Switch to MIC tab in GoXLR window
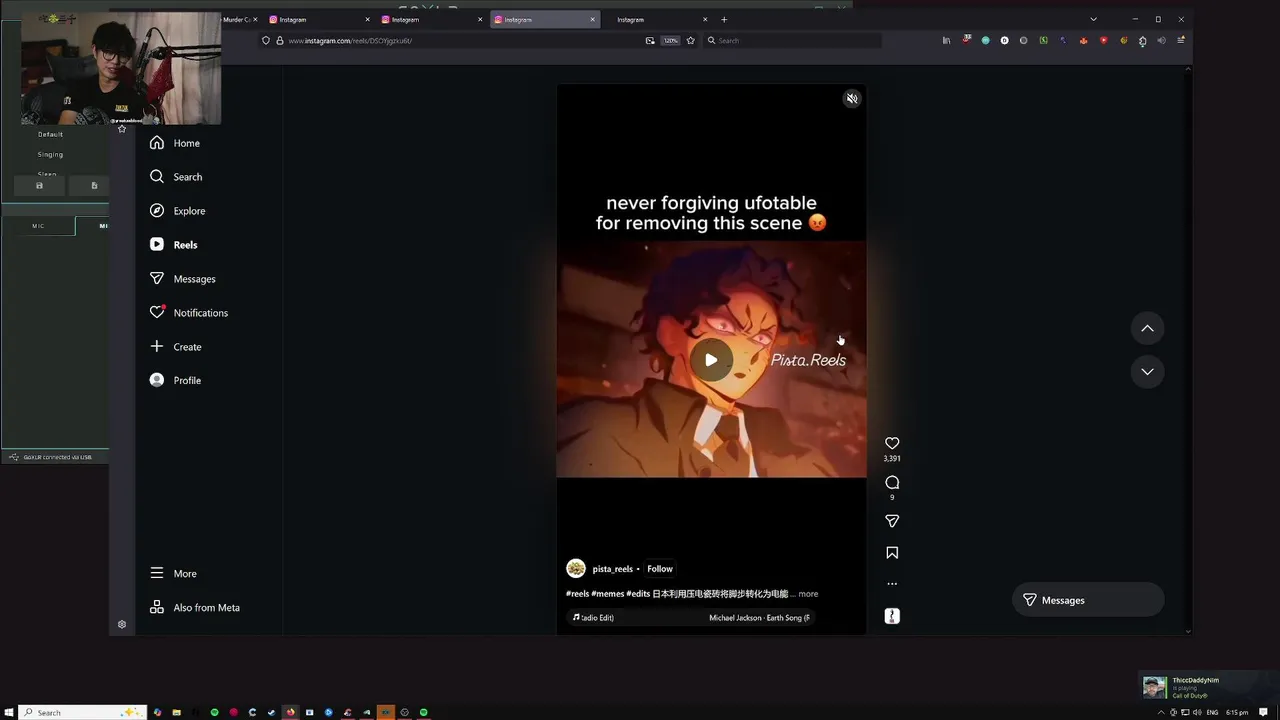Screen dimensions: 1280x720 pos(38,226)
